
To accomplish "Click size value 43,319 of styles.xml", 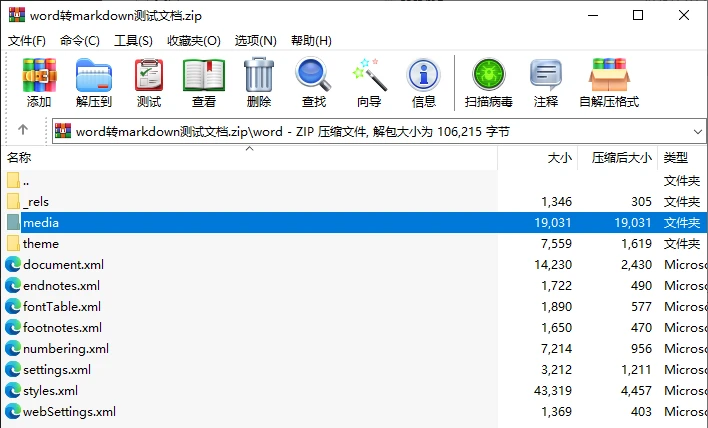I will click(x=553, y=391).
